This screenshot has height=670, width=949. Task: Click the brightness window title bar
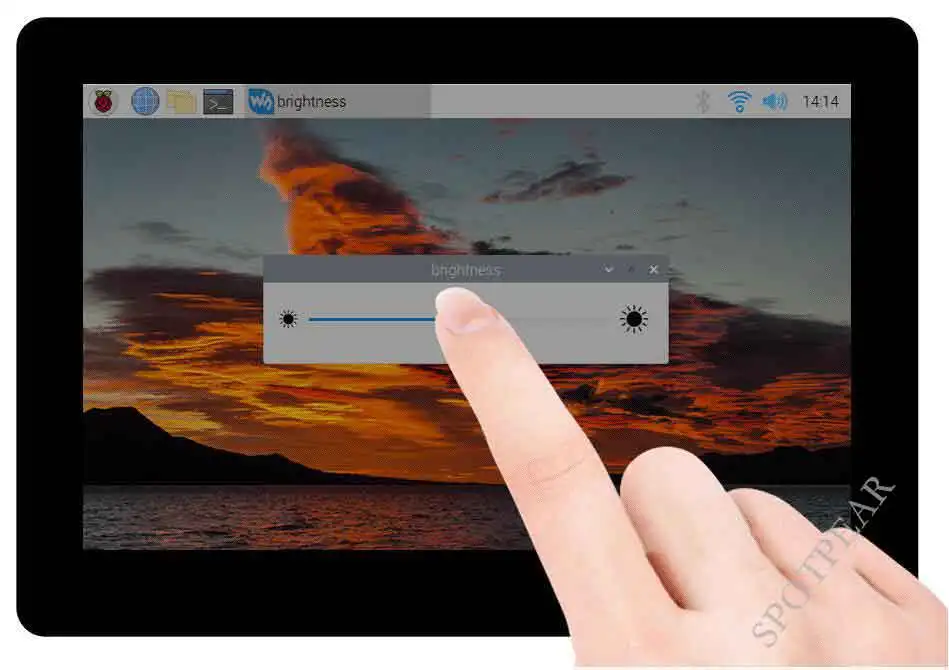360,270
